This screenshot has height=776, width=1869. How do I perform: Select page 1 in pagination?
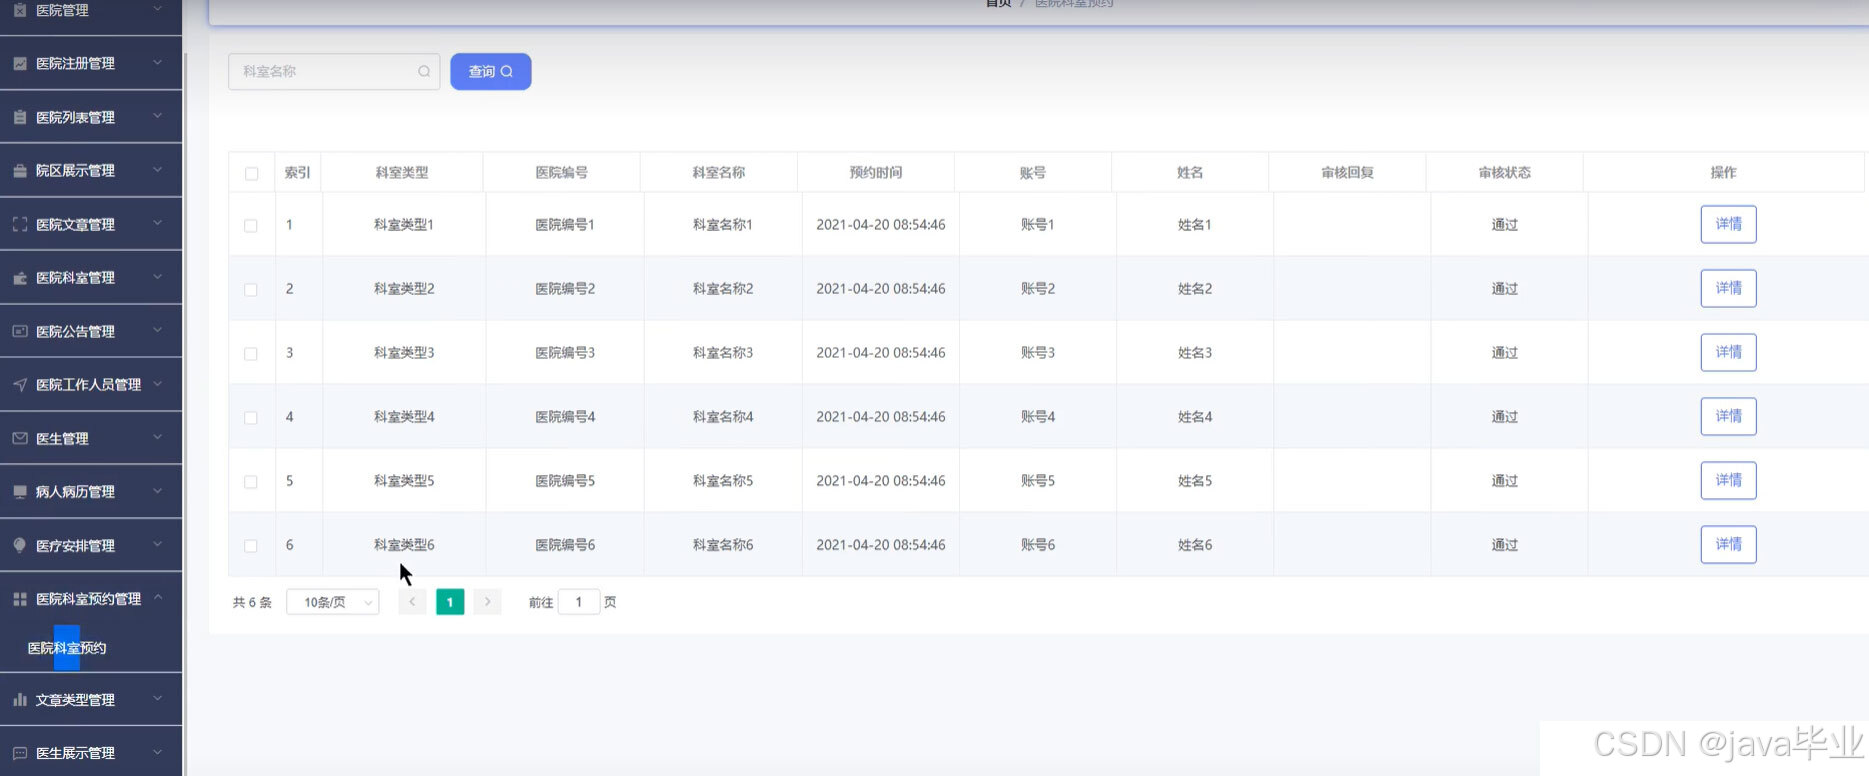click(450, 602)
